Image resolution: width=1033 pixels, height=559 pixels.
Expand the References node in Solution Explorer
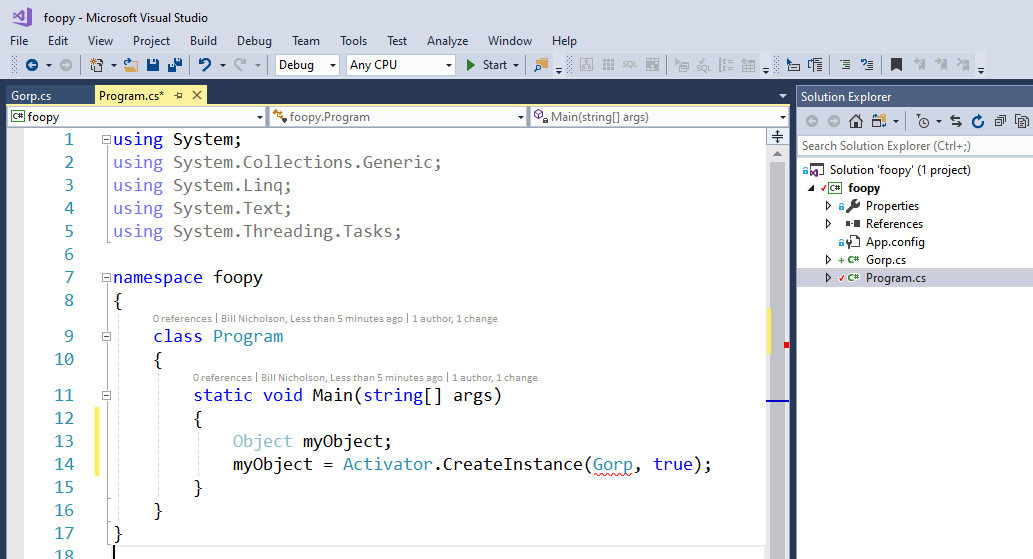coord(828,224)
